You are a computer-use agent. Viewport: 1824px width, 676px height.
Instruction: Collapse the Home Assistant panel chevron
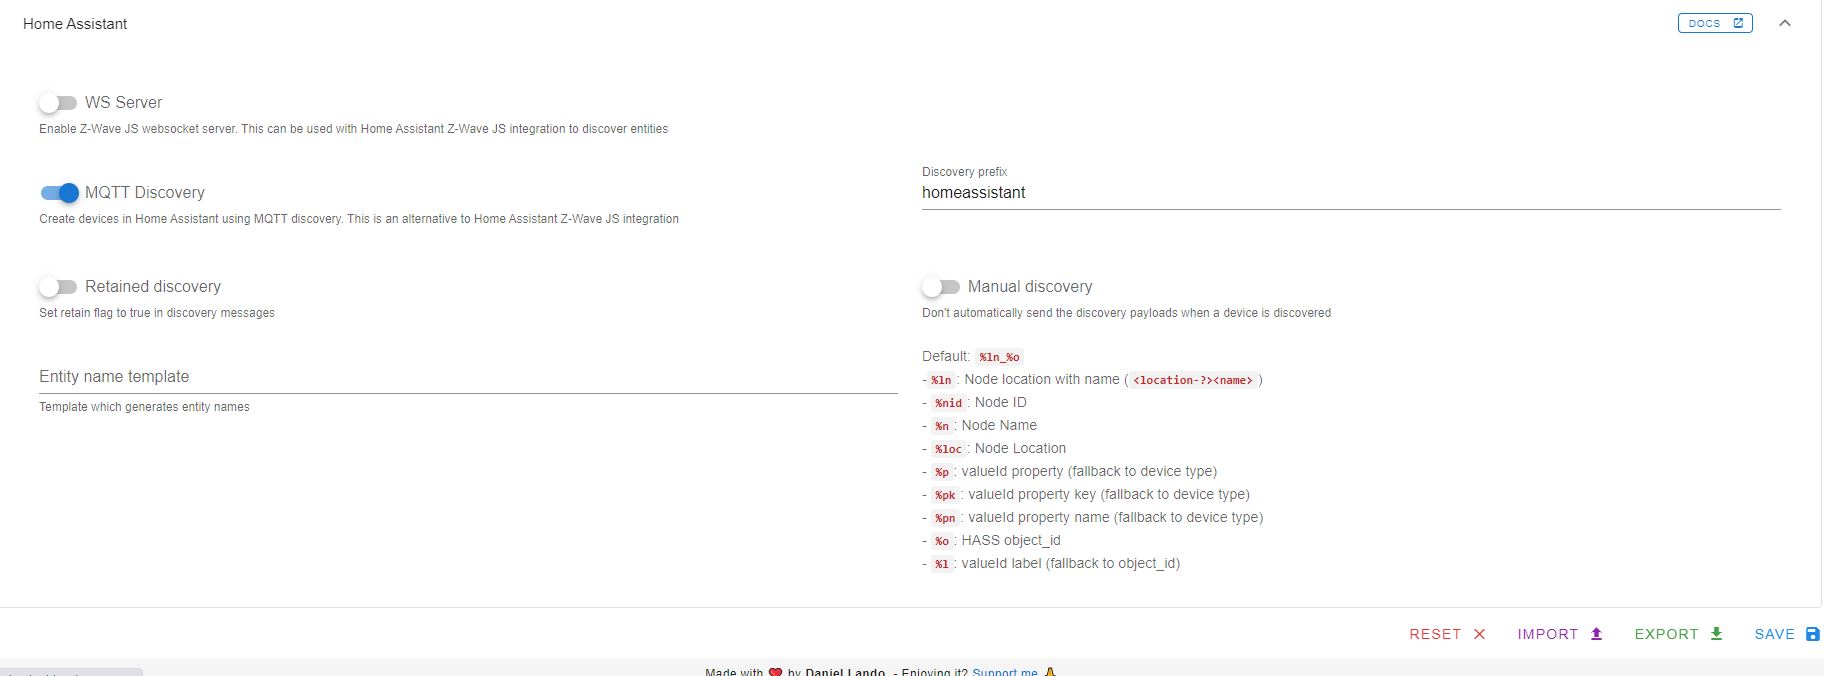(x=1785, y=23)
